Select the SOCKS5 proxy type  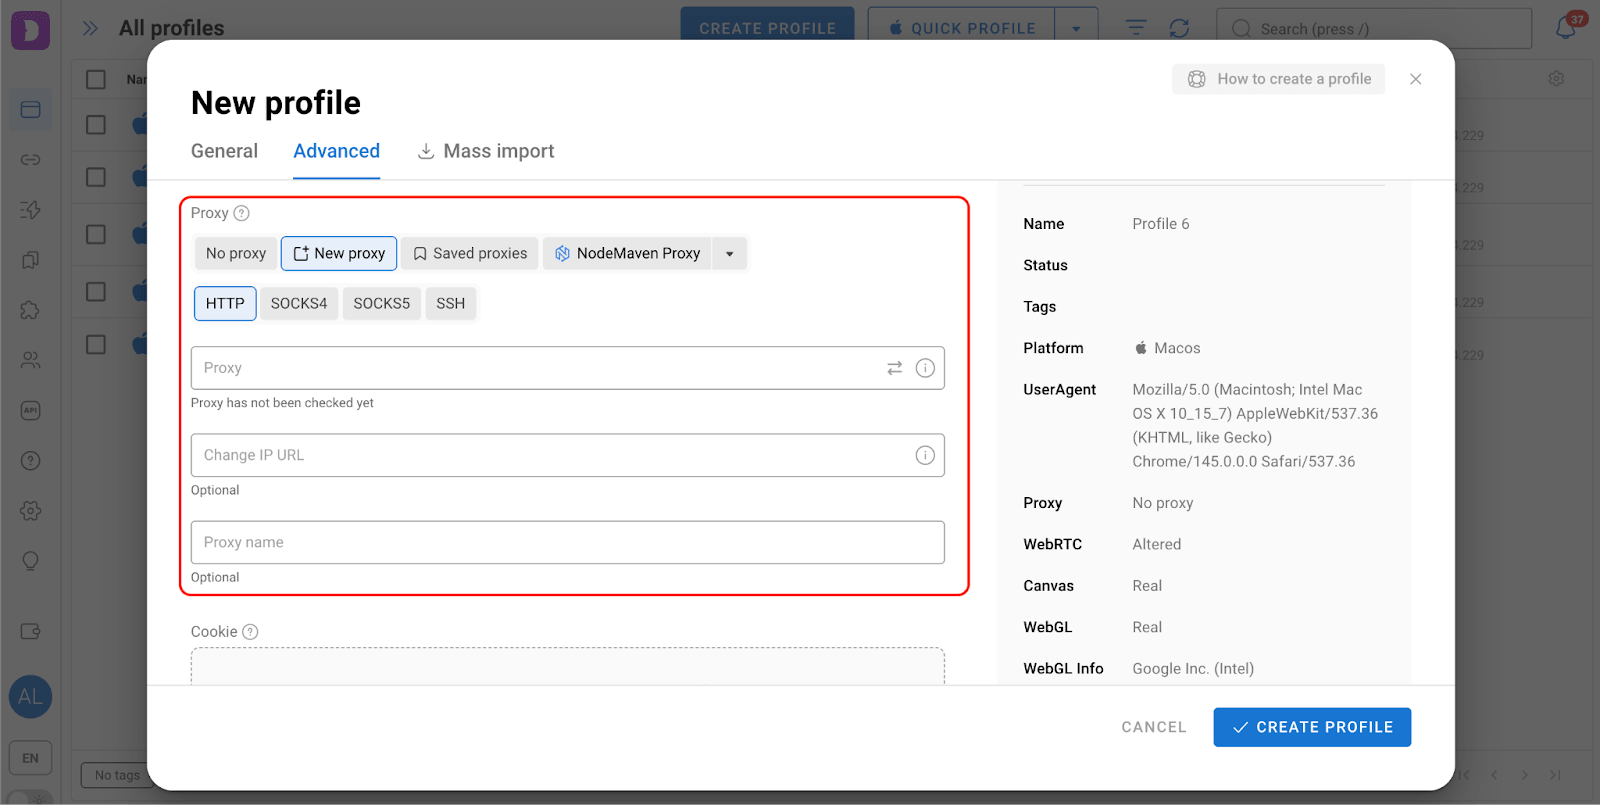pyautogui.click(x=381, y=303)
